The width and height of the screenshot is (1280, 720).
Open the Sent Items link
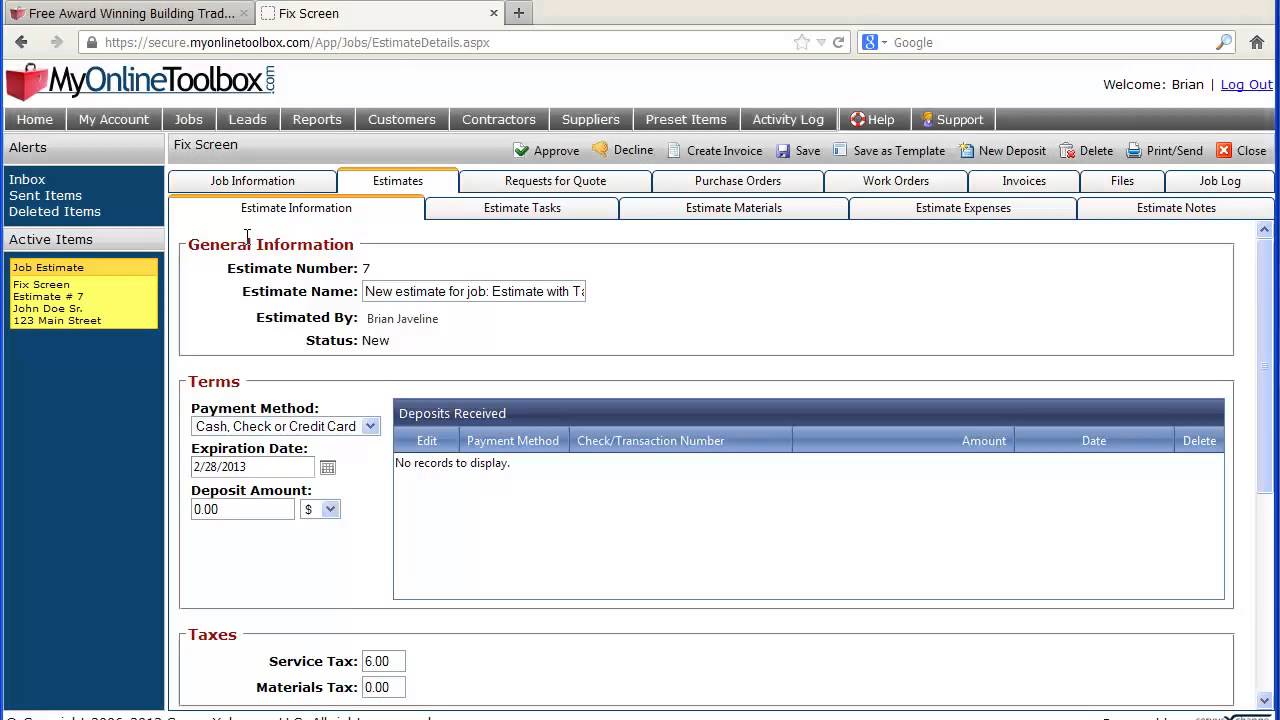(x=45, y=195)
